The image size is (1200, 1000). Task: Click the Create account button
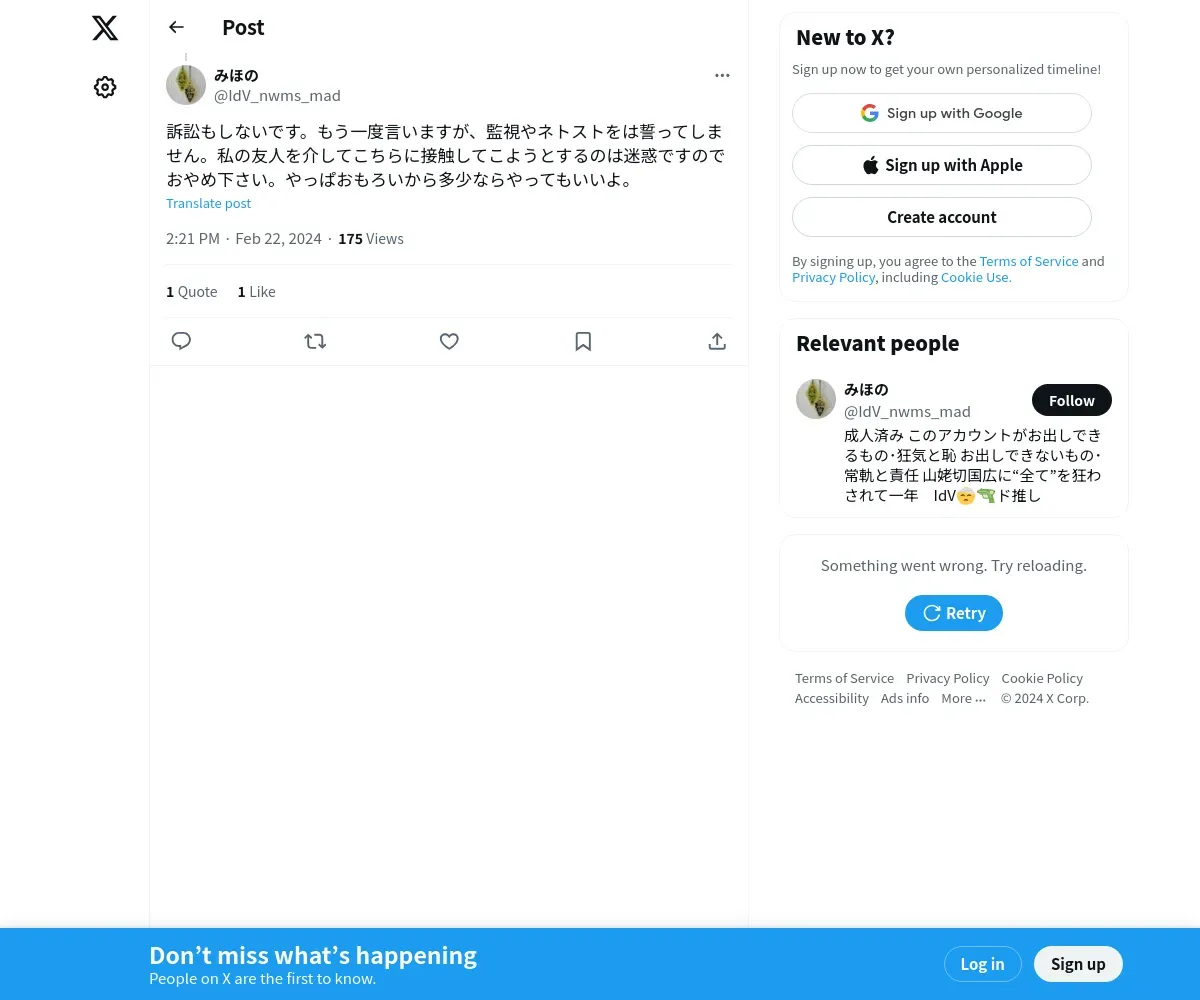[x=942, y=217]
